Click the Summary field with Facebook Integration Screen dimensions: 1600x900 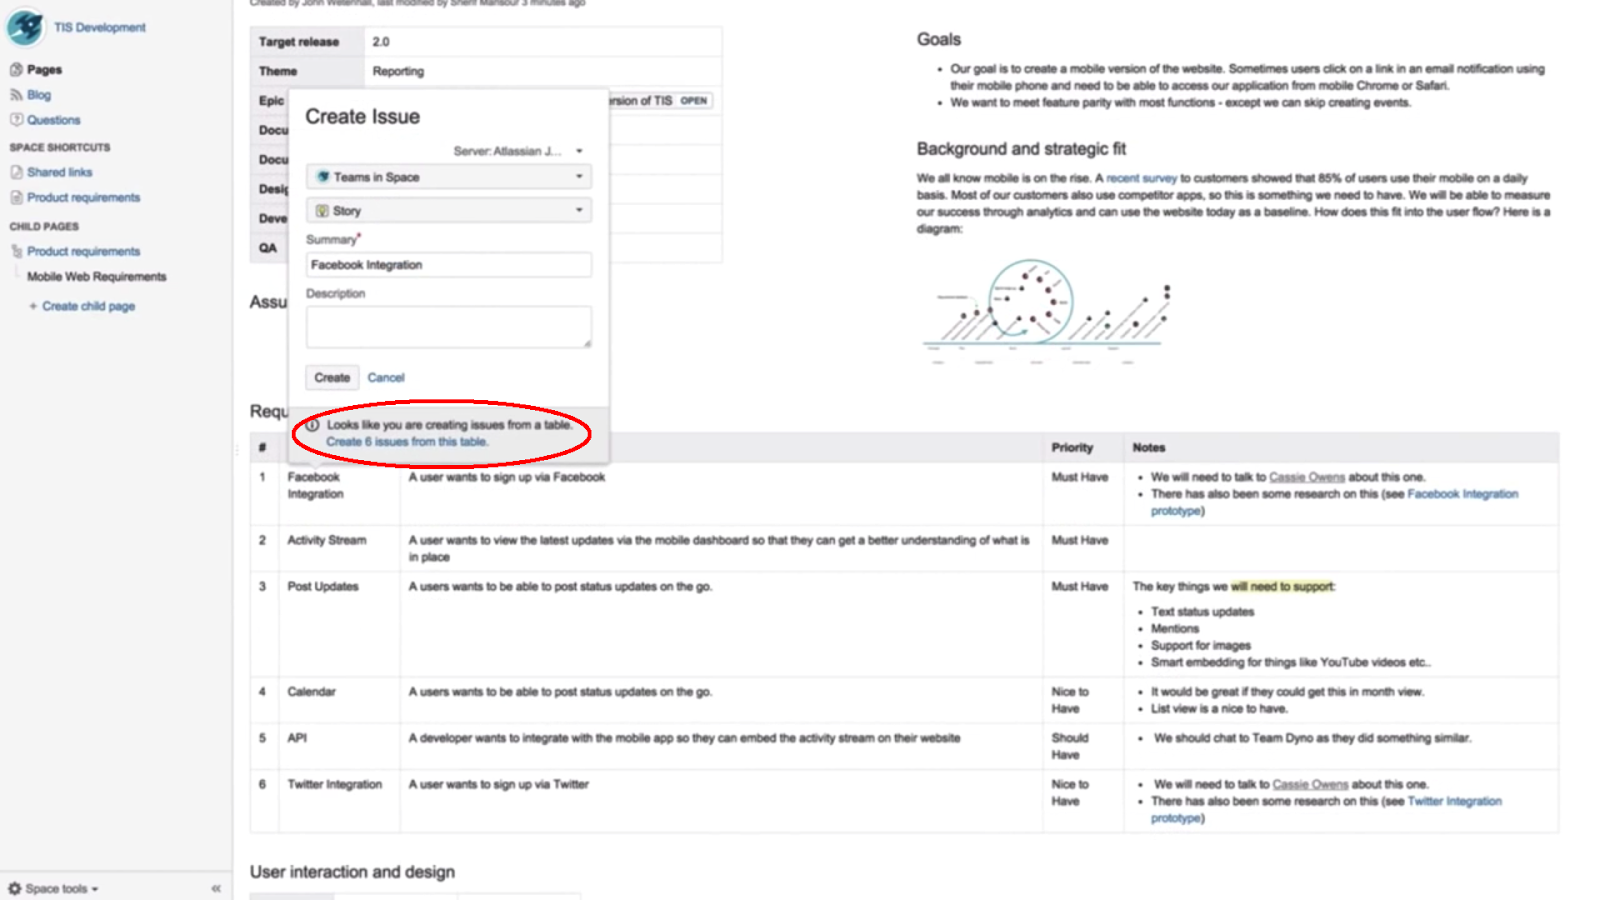pyautogui.click(x=448, y=265)
